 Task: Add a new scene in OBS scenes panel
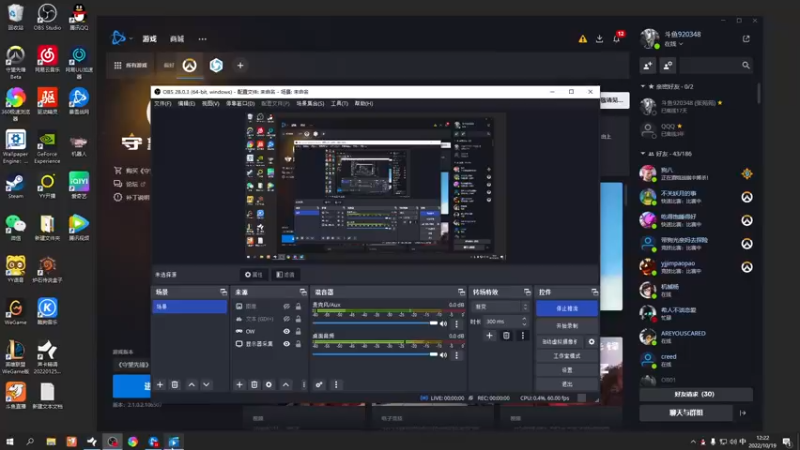[160, 385]
